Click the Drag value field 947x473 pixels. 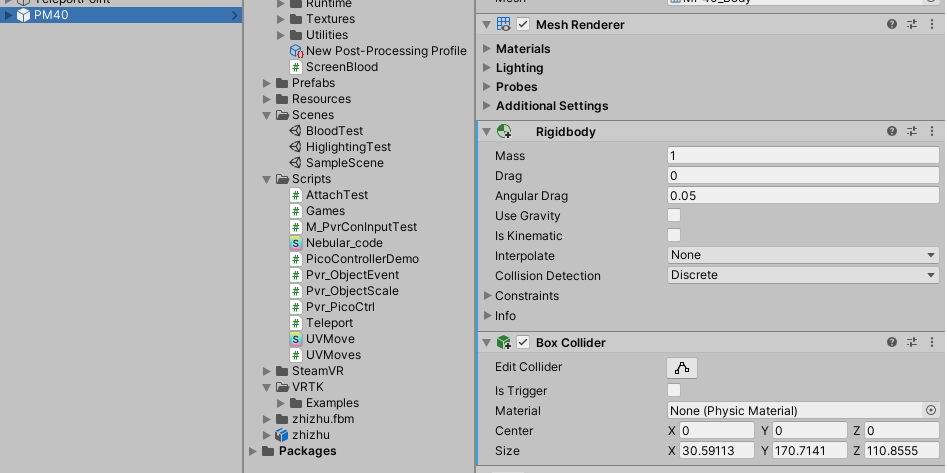pos(803,175)
